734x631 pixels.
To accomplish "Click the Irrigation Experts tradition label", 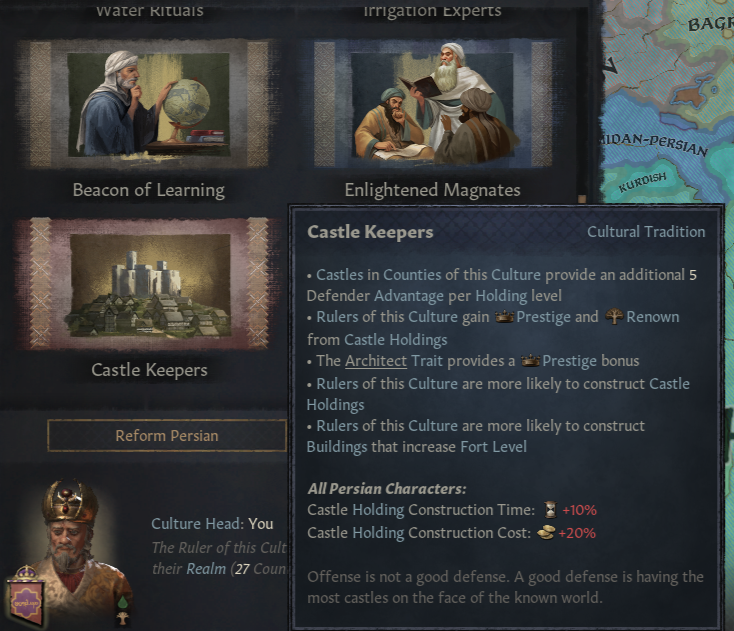I will coord(433,10).
